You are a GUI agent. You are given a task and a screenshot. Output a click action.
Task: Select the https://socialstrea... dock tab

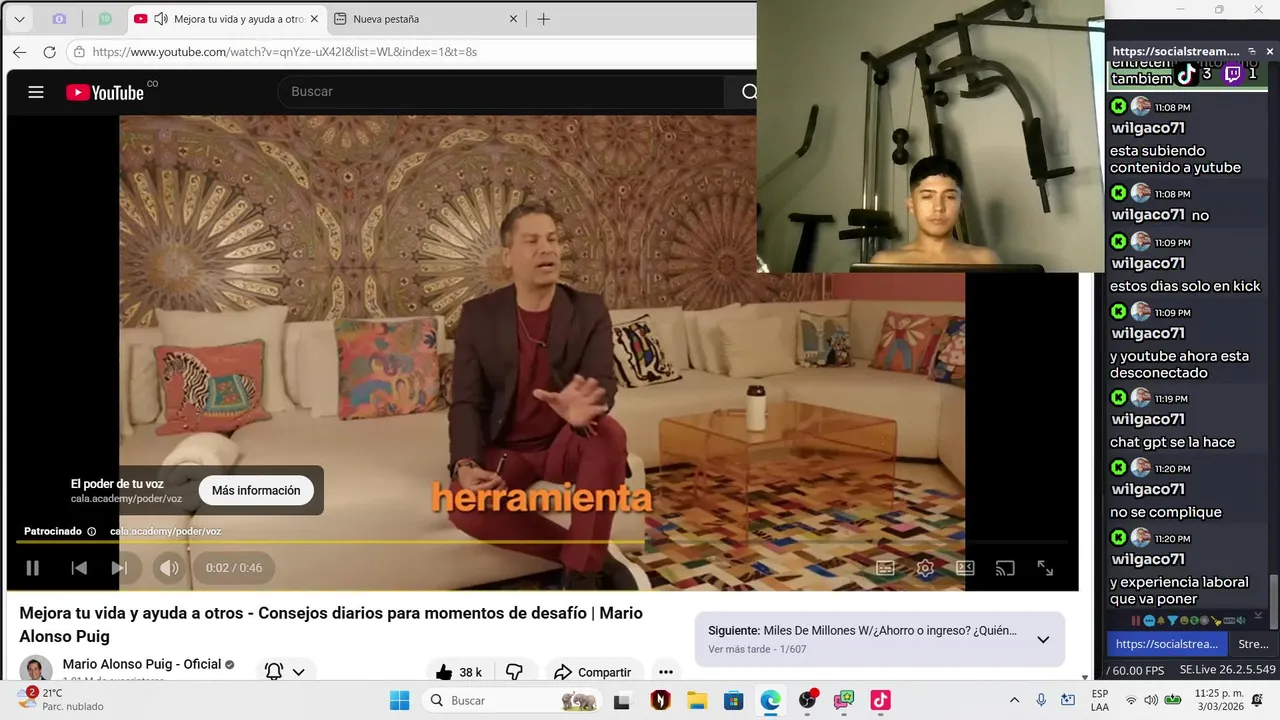1167,644
